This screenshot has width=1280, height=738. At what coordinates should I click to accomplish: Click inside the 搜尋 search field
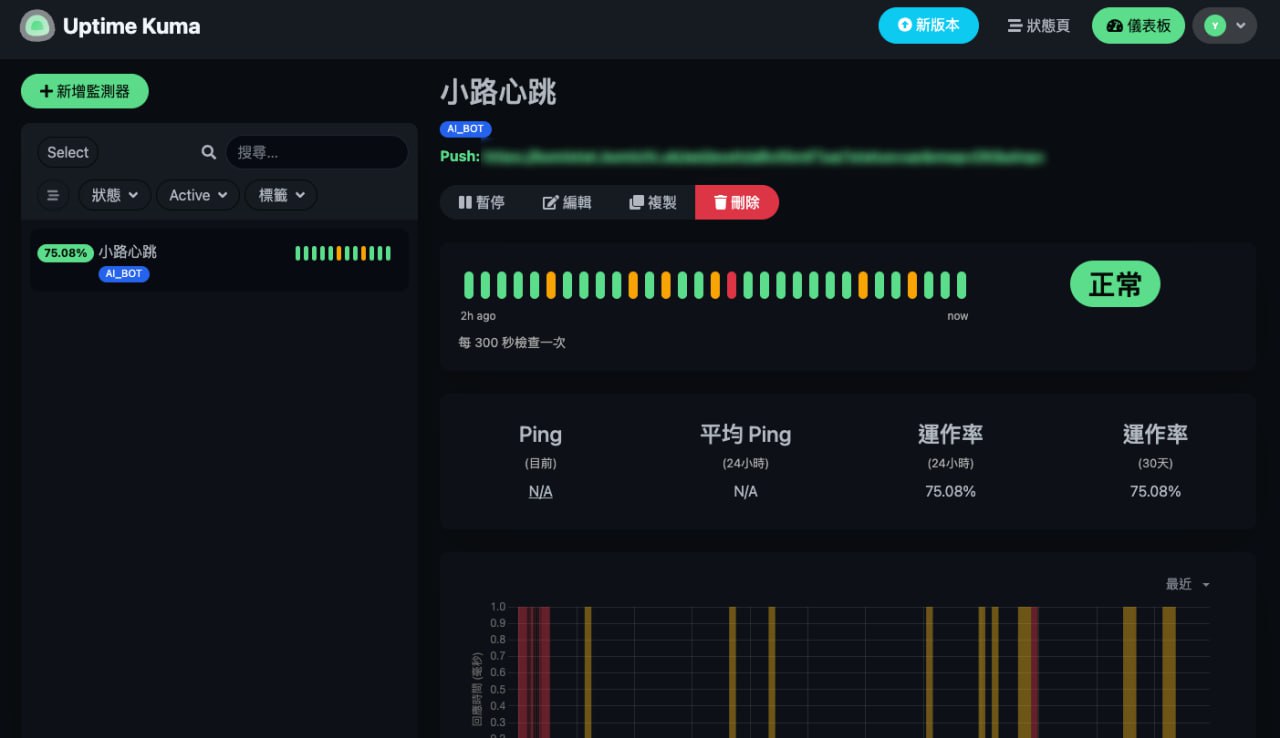(317, 152)
